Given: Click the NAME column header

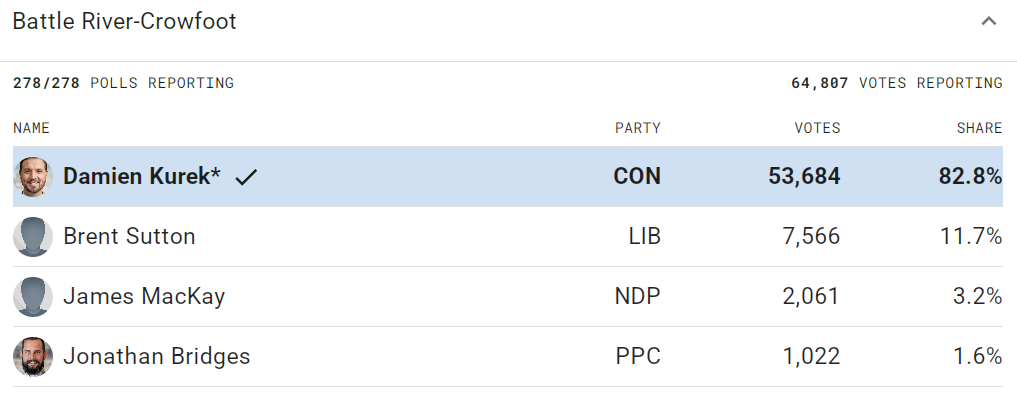Looking at the screenshot, I should coord(31,128).
